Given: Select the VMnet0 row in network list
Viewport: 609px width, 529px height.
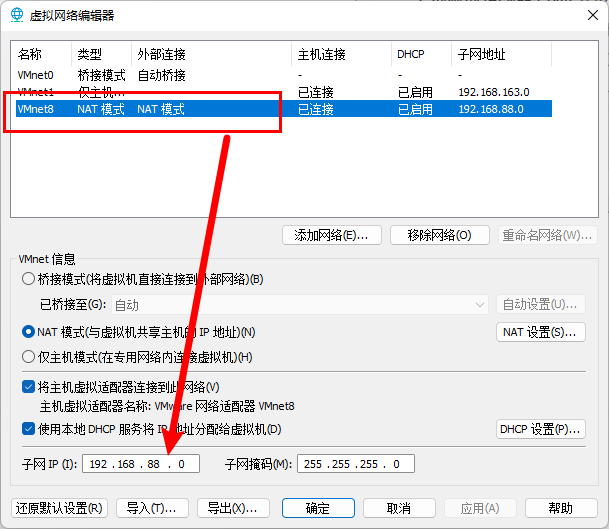Looking at the screenshot, I should pos(36,75).
